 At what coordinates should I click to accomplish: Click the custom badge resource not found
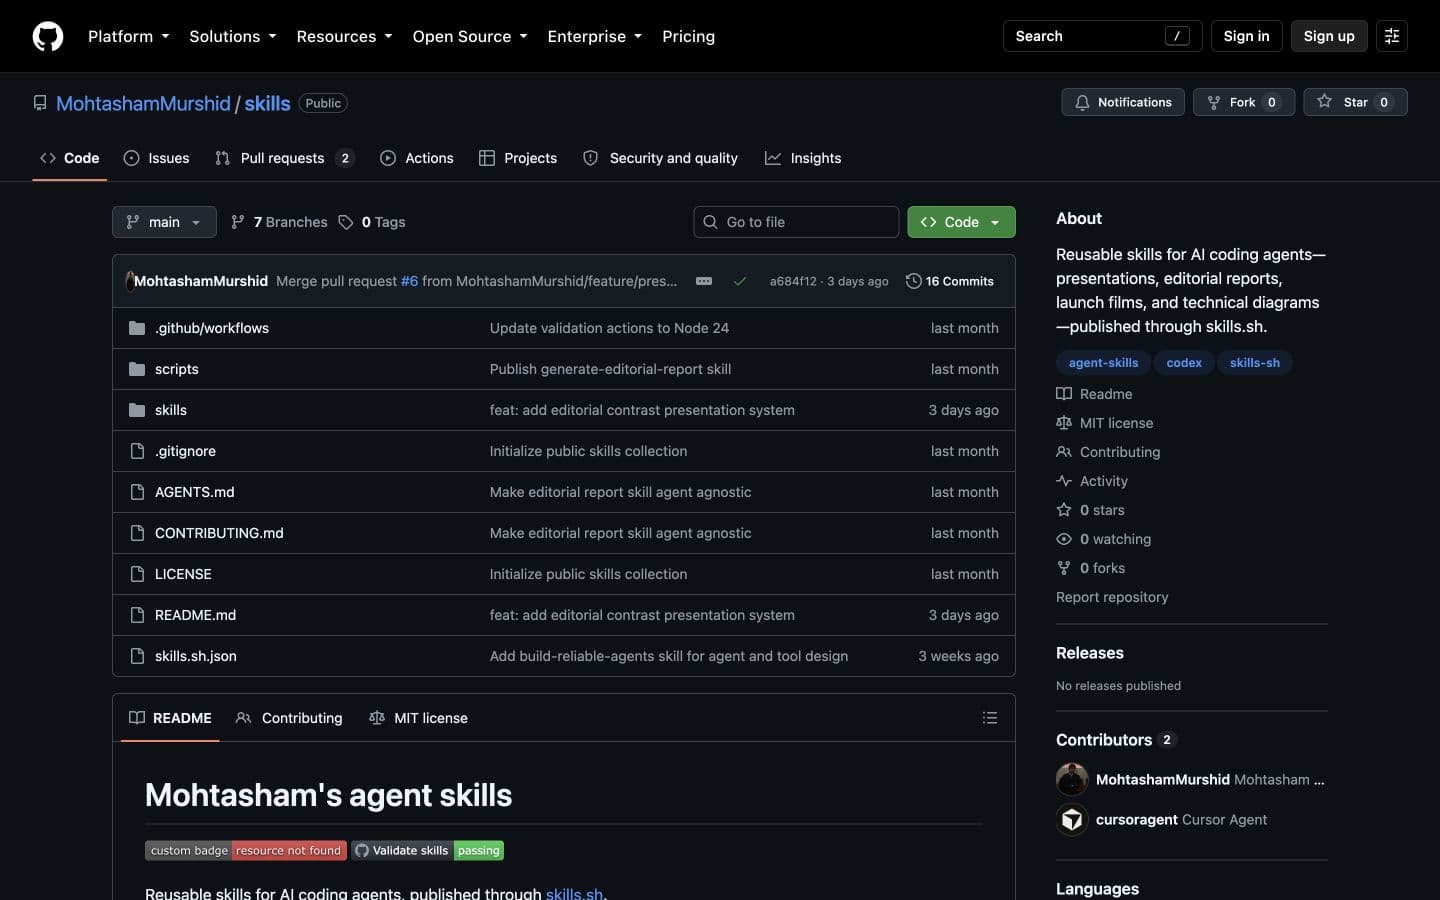[x=246, y=850]
